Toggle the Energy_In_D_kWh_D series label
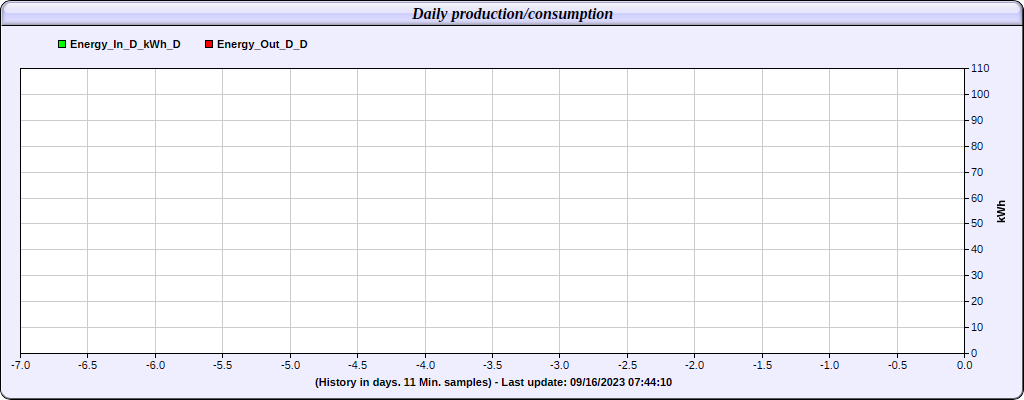This screenshot has height=400, width=1024. pyautogui.click(x=125, y=44)
